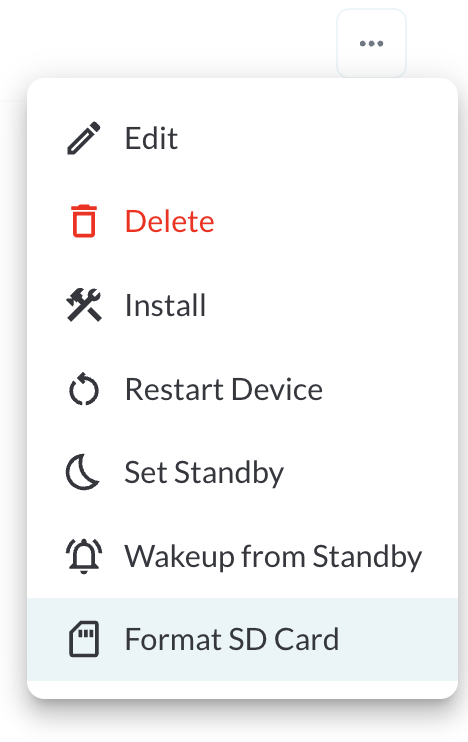
Task: Click the highlighted Format SD Card entry
Action: tap(242, 639)
